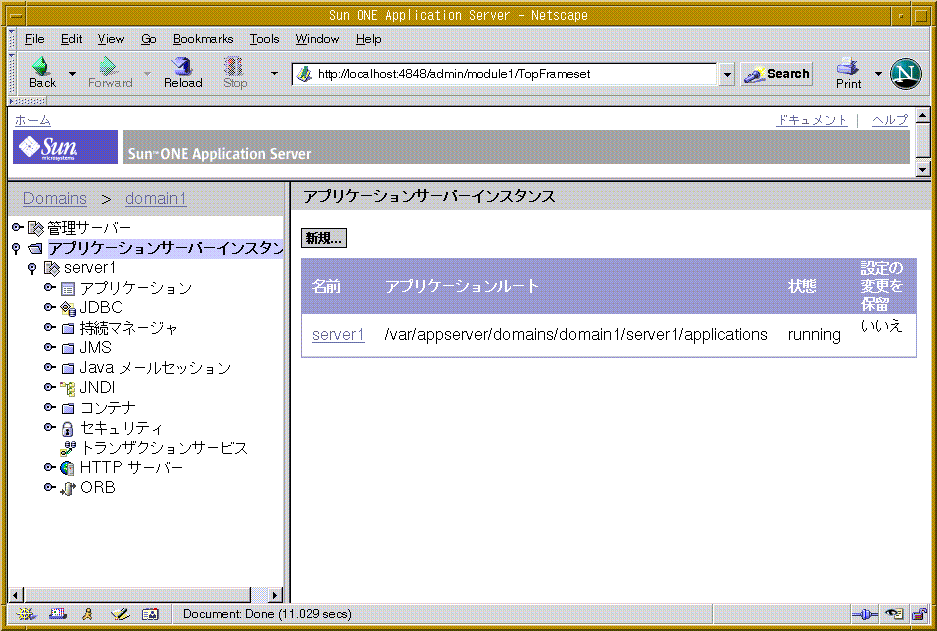Image resolution: width=937 pixels, height=631 pixels.
Task: Open the ヘルプ link
Action: pos(890,120)
